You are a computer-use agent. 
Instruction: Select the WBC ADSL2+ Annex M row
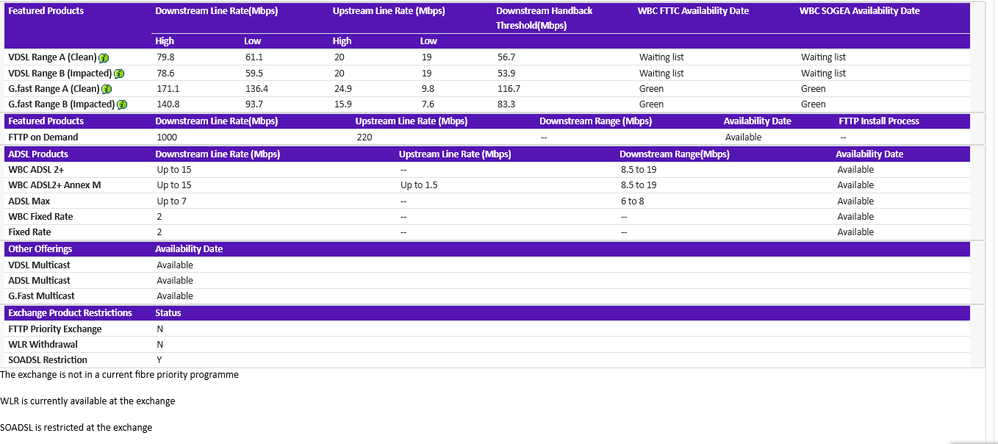pyautogui.click(x=54, y=185)
